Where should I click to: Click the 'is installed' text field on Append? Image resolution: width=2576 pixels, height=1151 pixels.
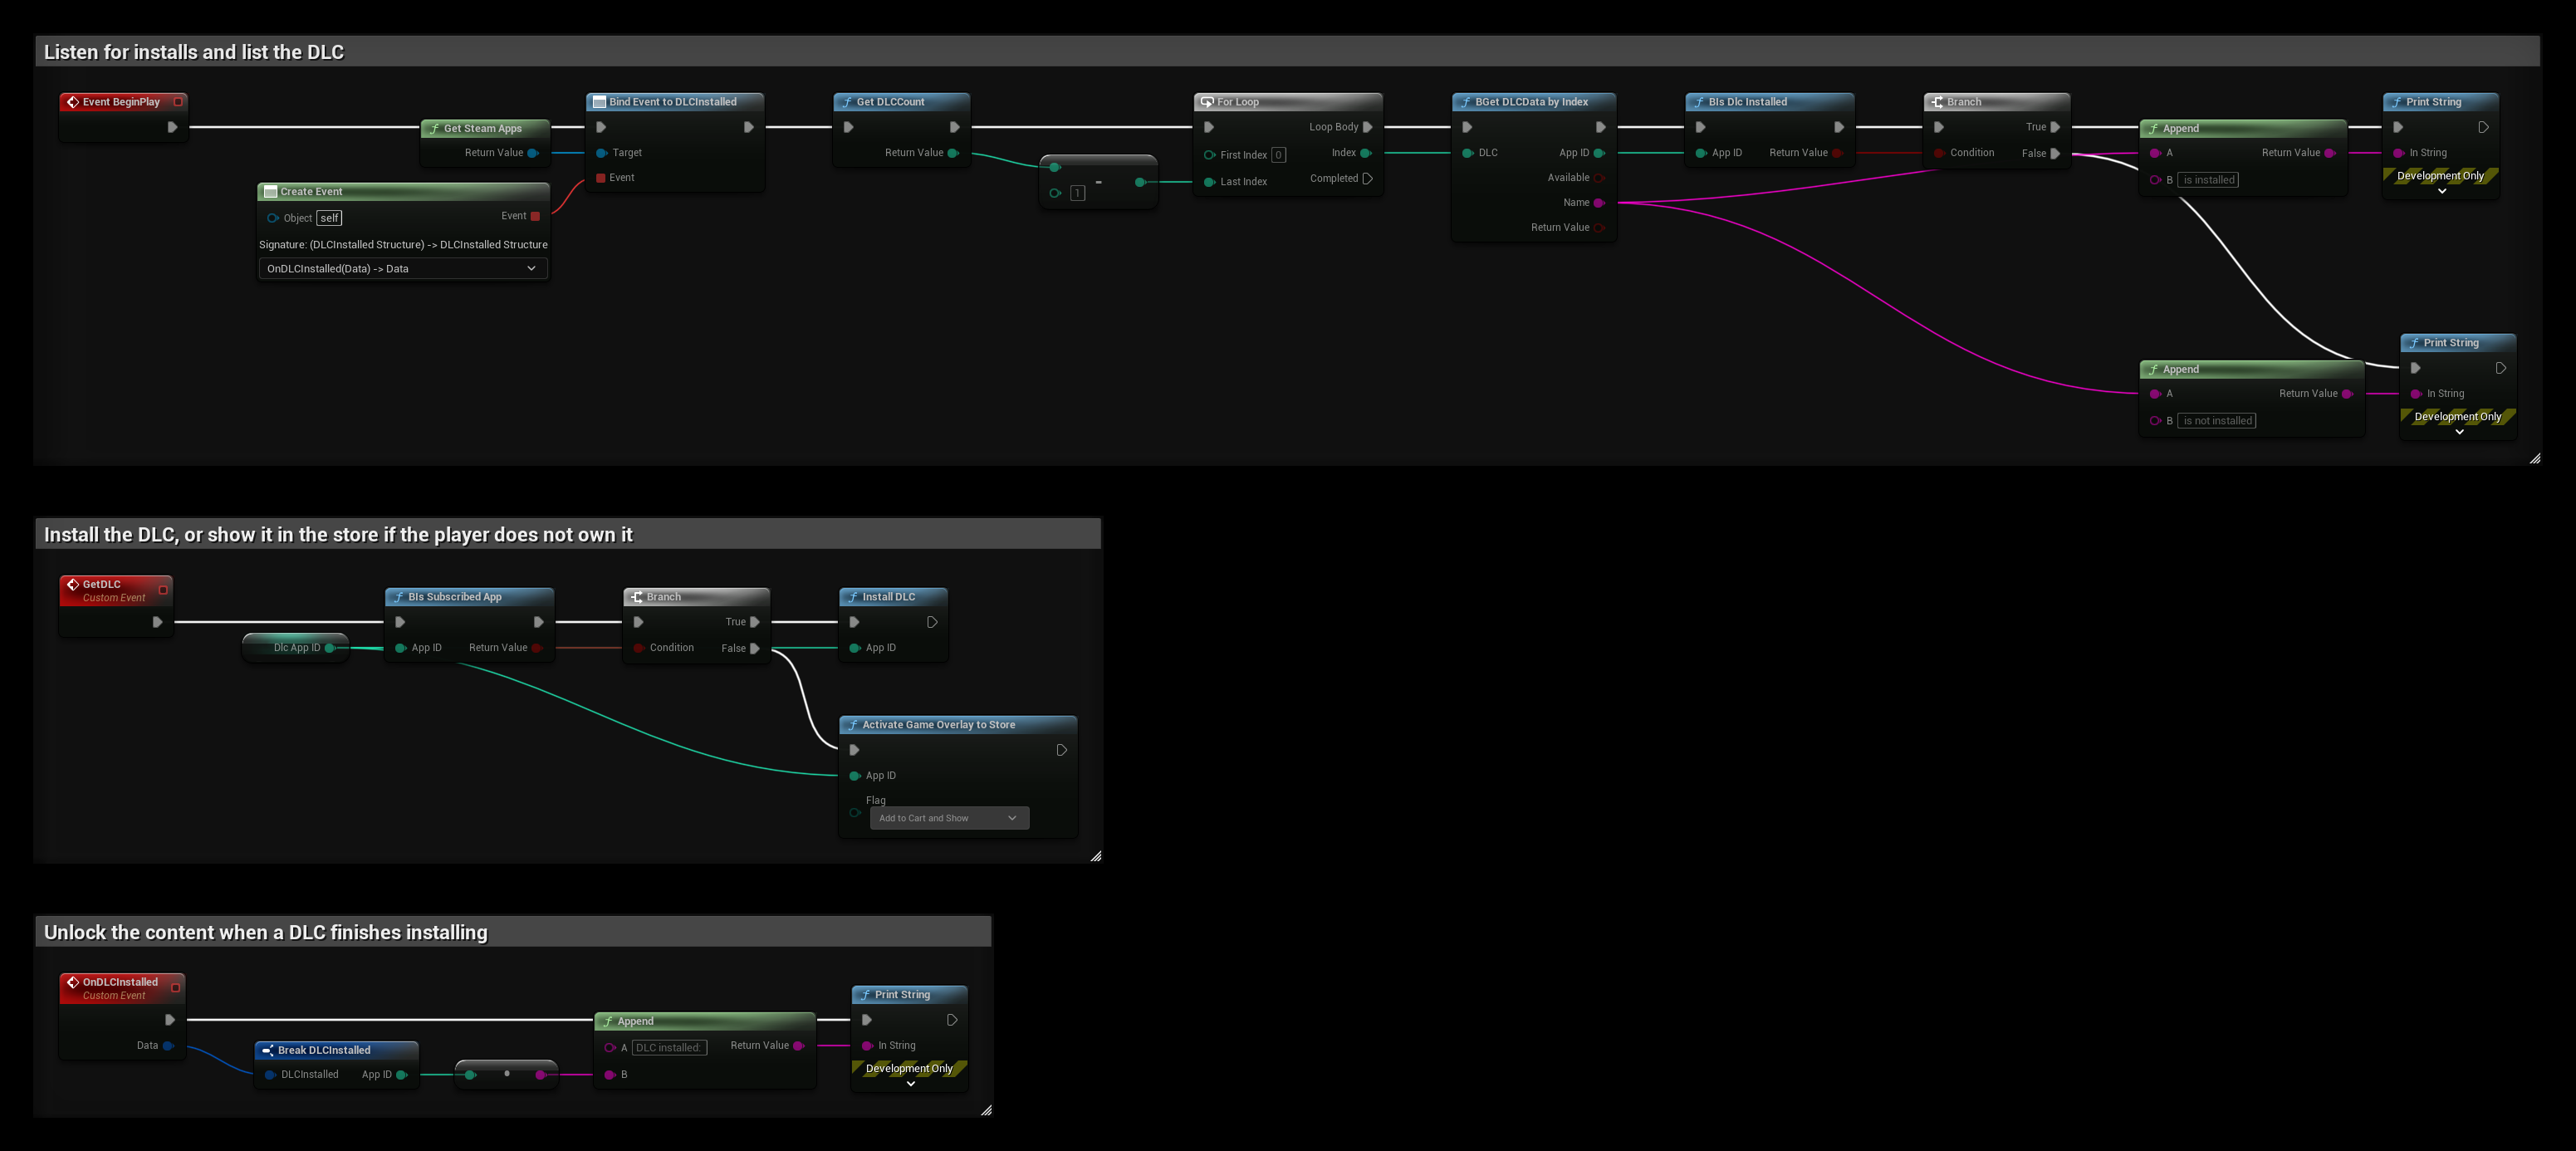(x=2208, y=180)
